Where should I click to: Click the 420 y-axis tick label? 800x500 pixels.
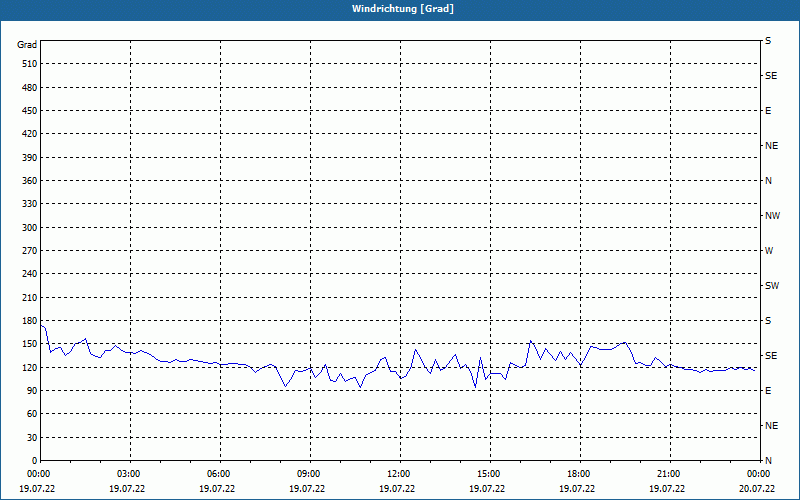tap(29, 134)
